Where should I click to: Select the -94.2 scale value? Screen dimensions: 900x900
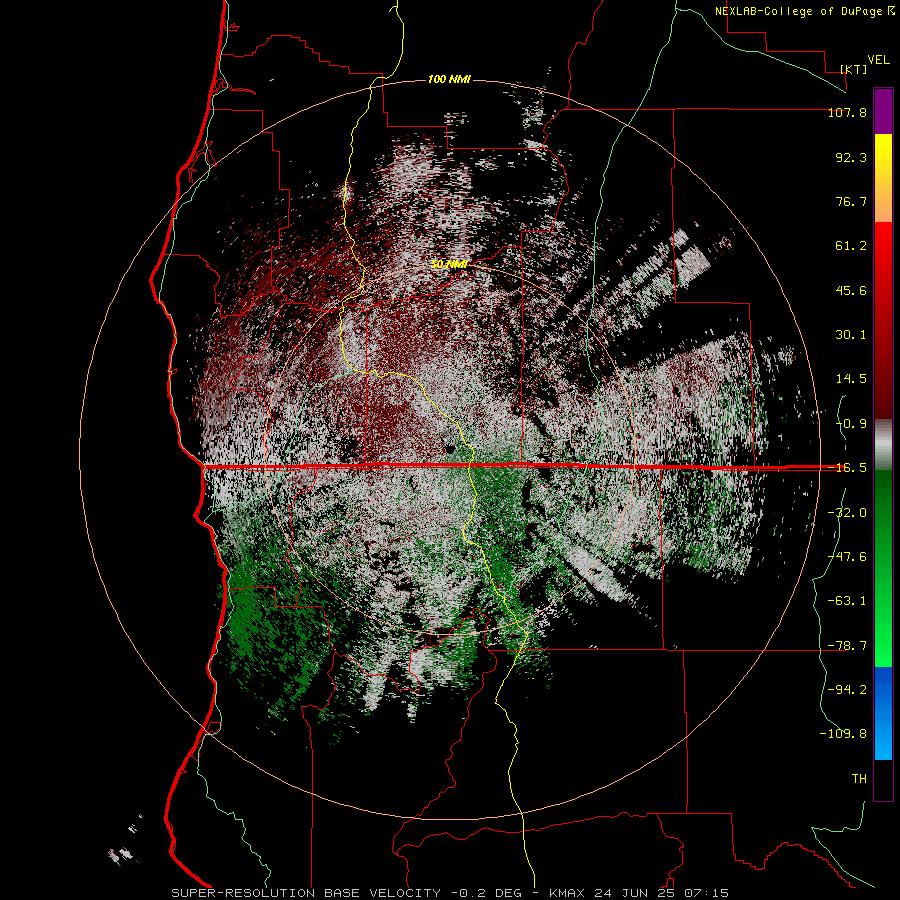click(847, 689)
